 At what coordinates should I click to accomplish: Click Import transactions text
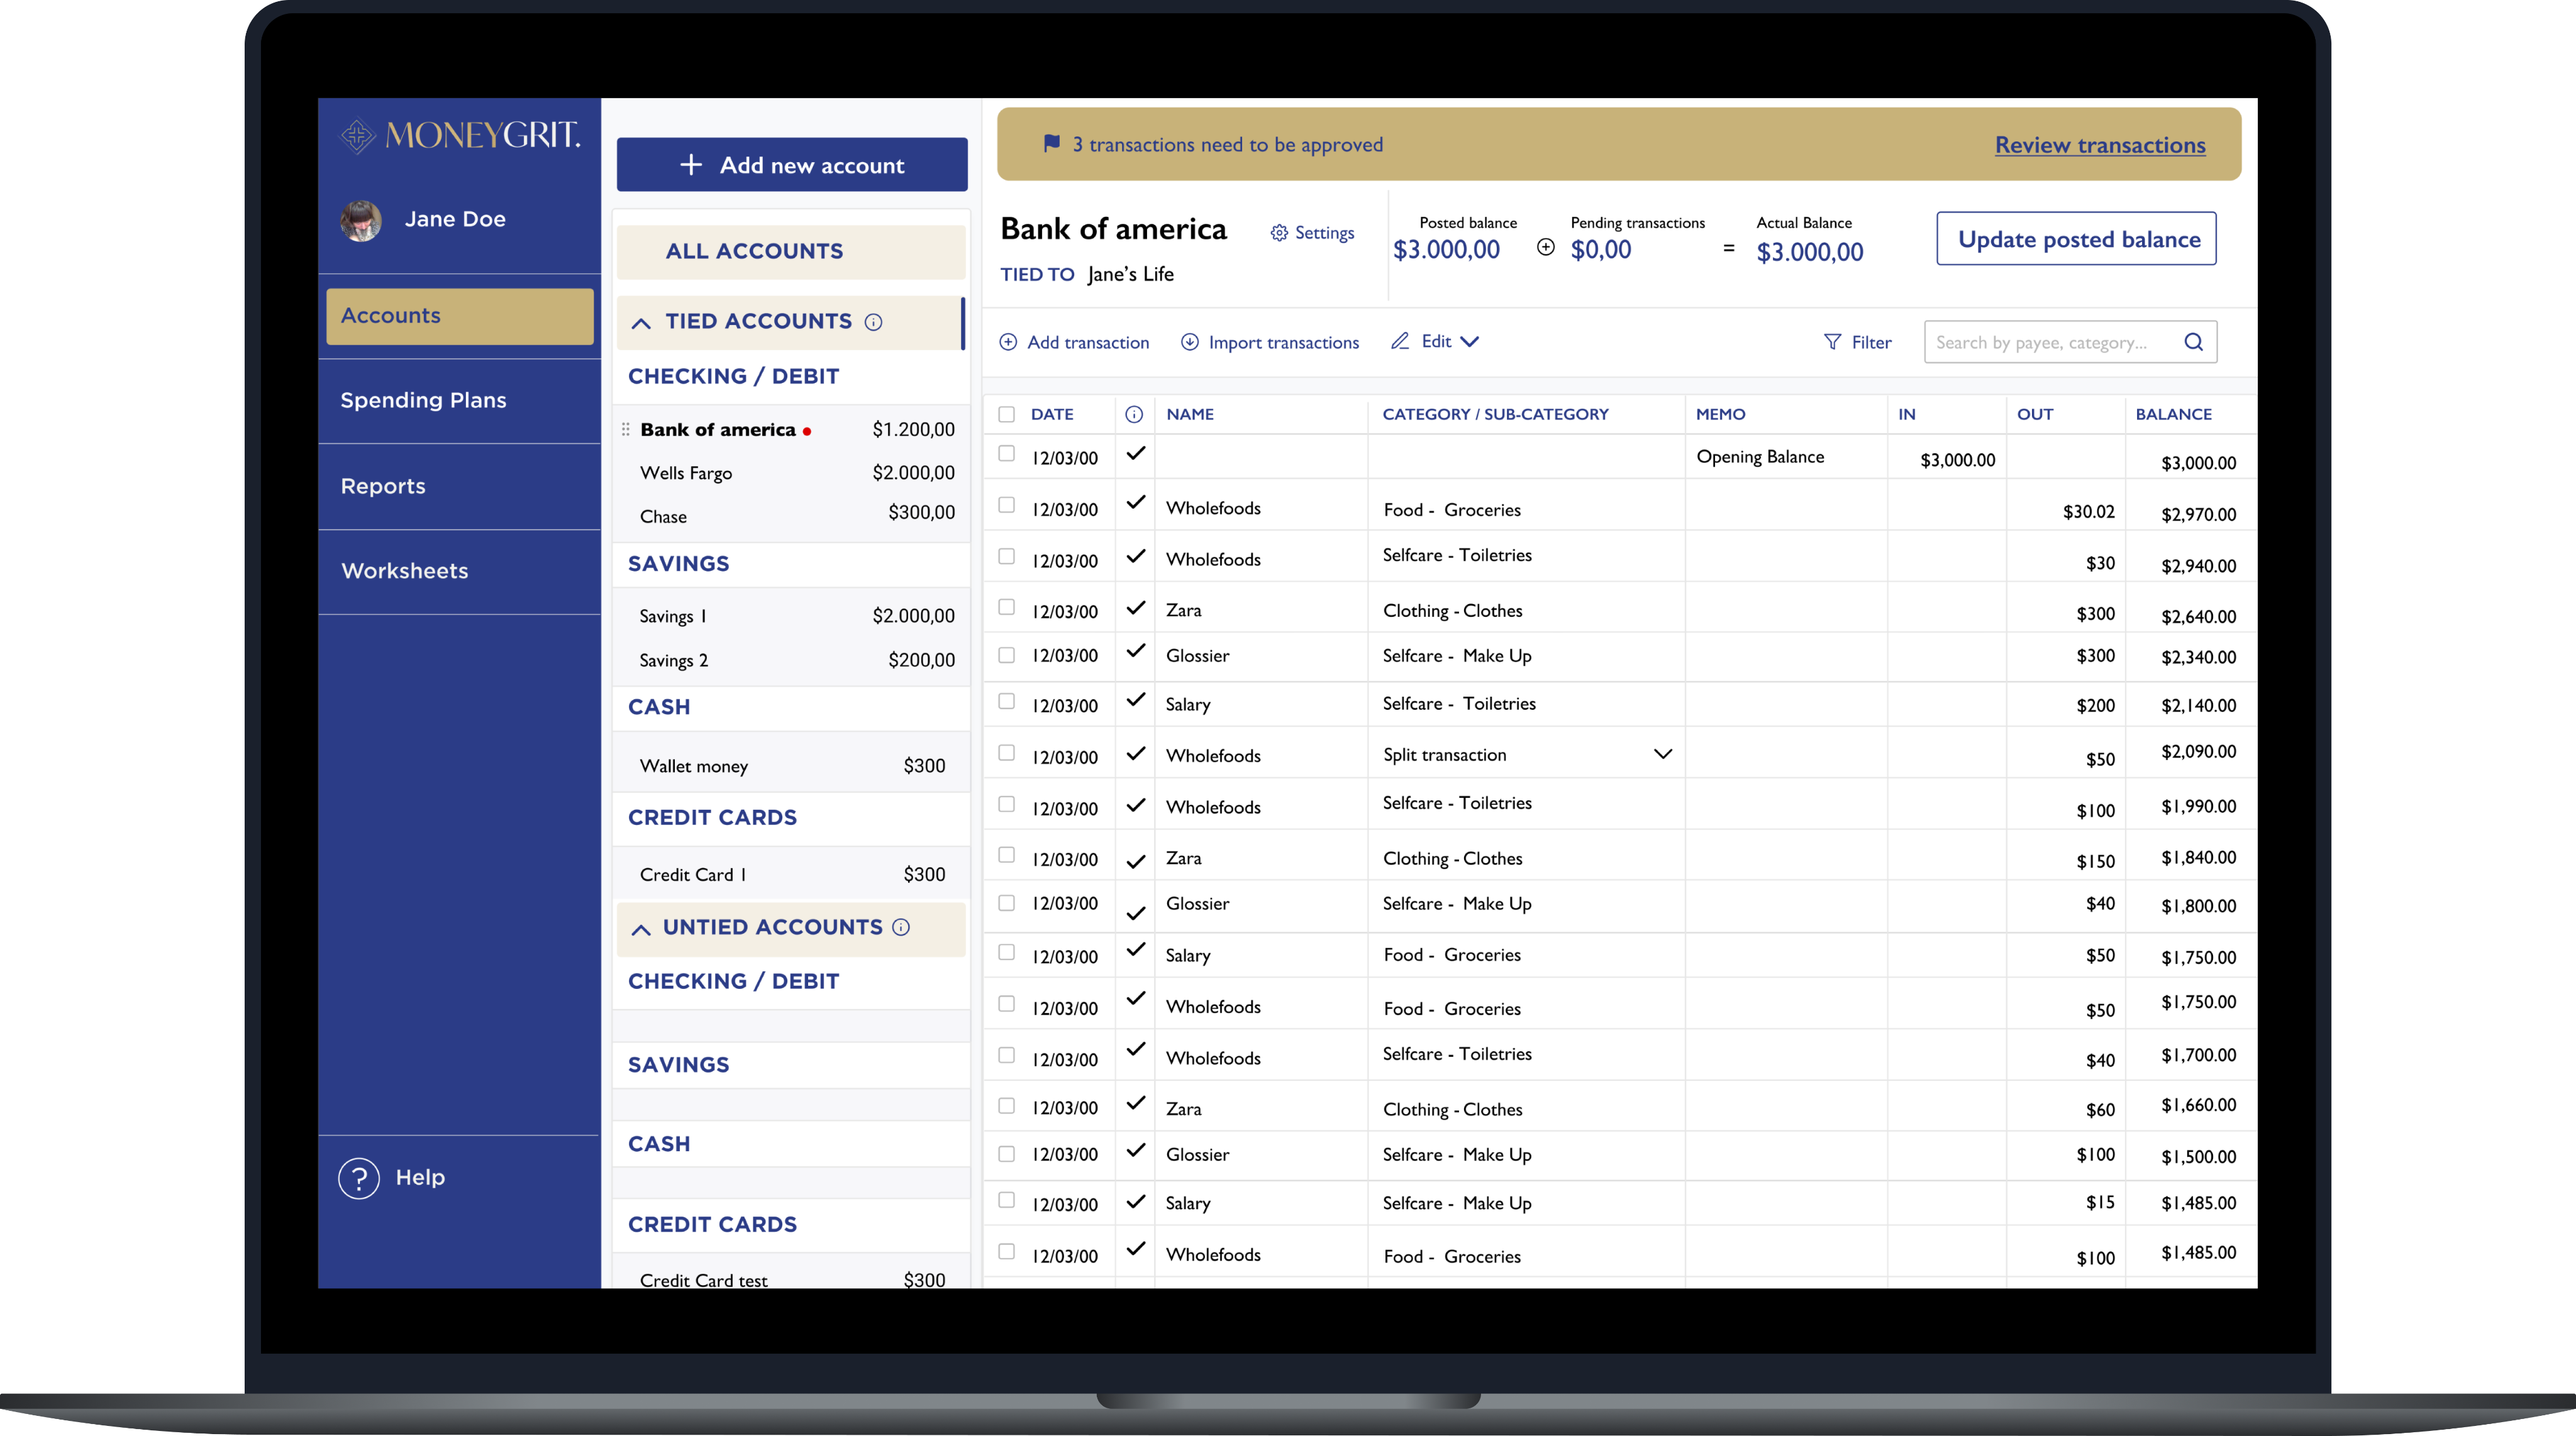point(1283,343)
